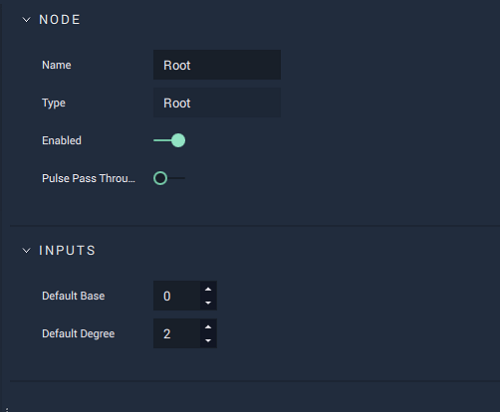Toggle the Enabled switch off
This screenshot has width=500, height=412.
point(169,140)
